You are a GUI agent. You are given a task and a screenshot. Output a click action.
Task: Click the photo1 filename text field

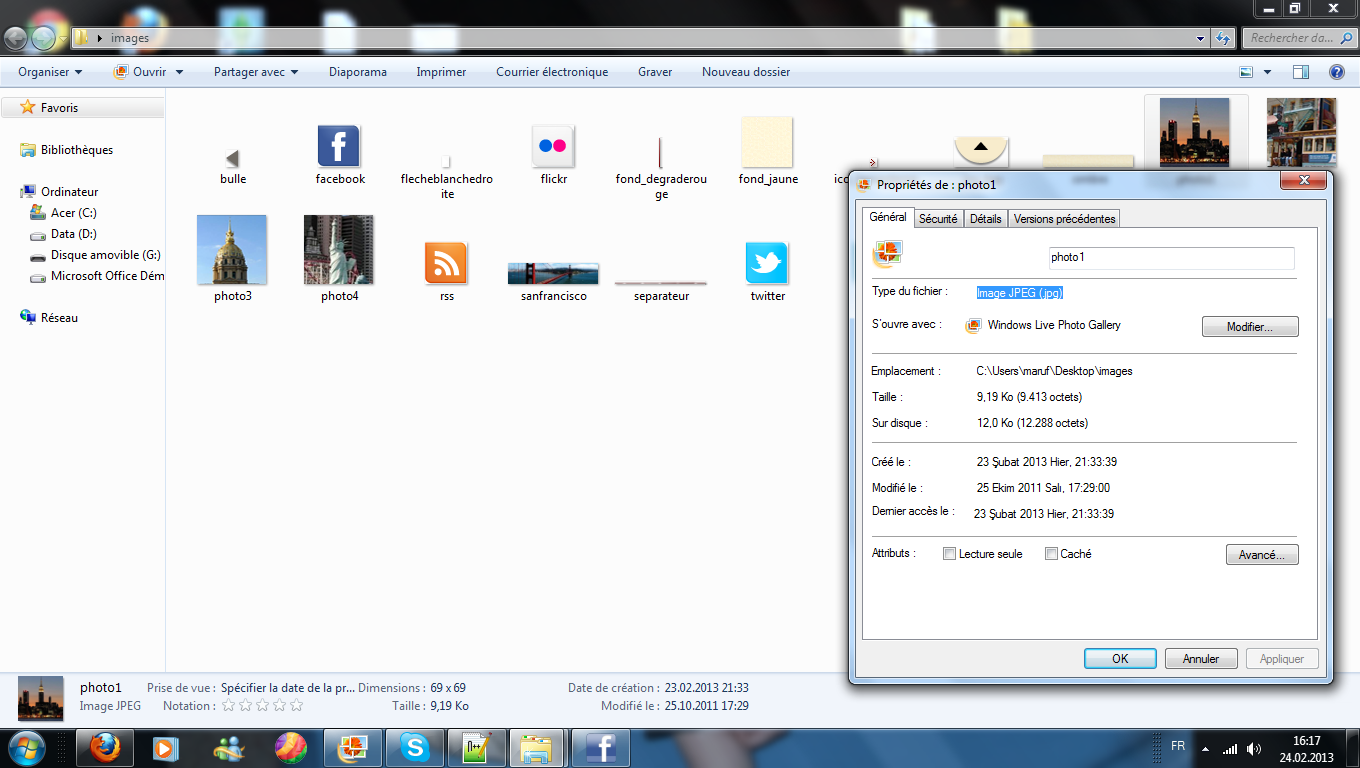1170,258
